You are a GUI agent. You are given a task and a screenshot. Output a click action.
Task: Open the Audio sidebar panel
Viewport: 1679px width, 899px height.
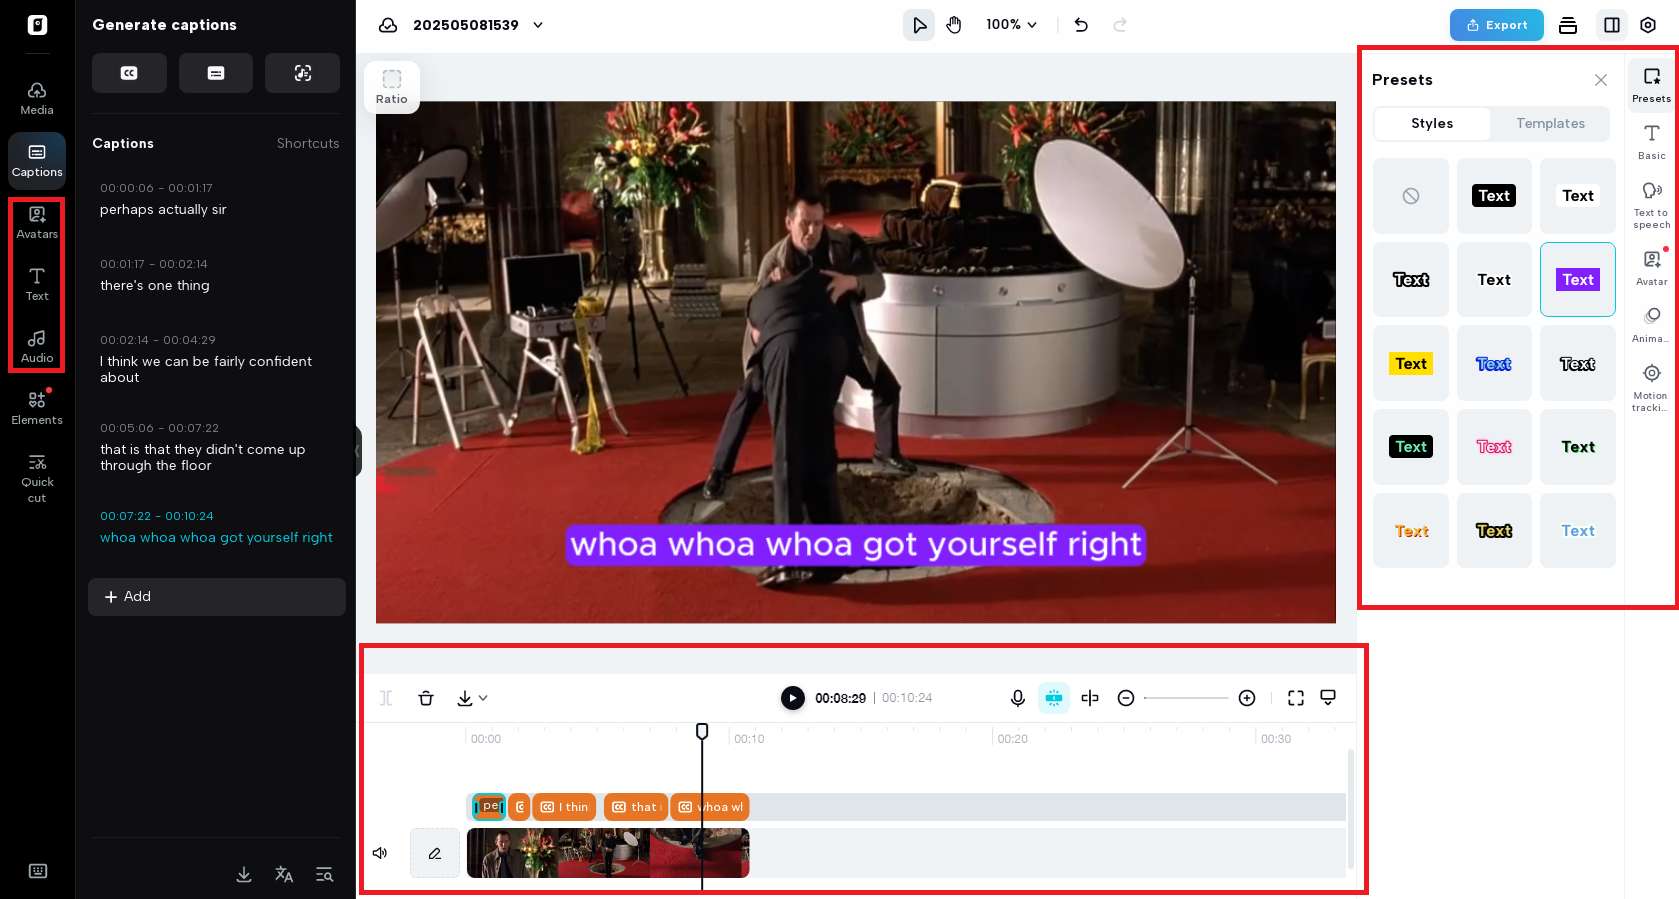(x=37, y=346)
